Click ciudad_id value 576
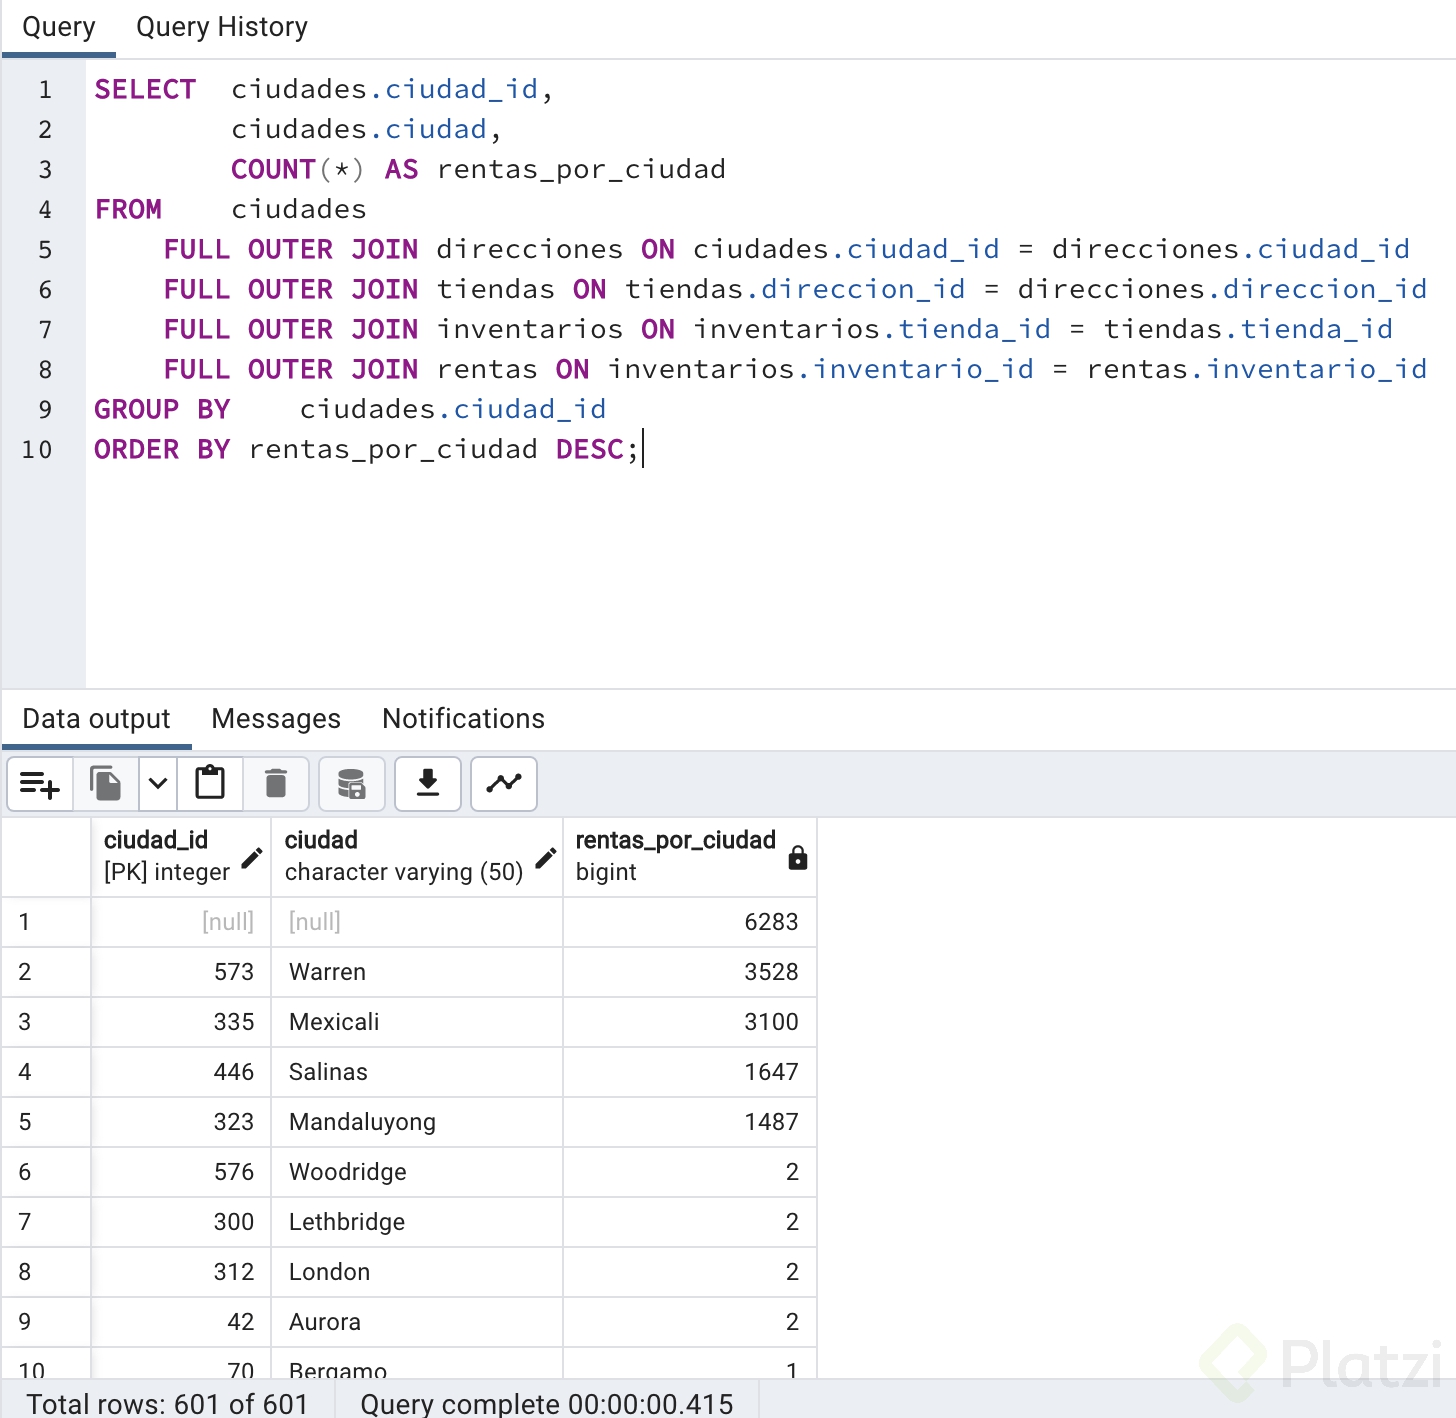1456x1418 pixels. 181,1172
